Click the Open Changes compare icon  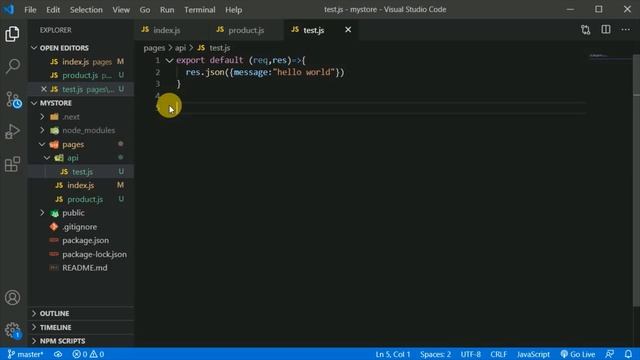(586, 30)
